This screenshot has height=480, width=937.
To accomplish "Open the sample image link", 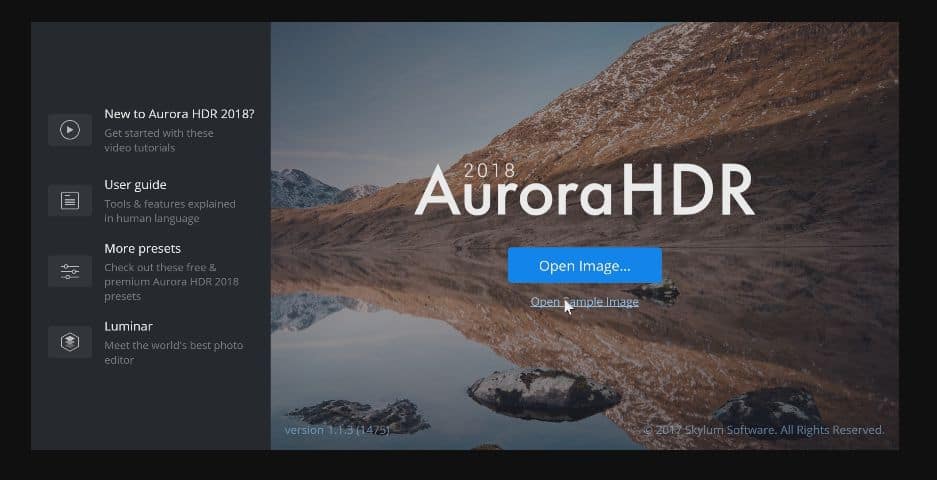I will click(x=584, y=302).
